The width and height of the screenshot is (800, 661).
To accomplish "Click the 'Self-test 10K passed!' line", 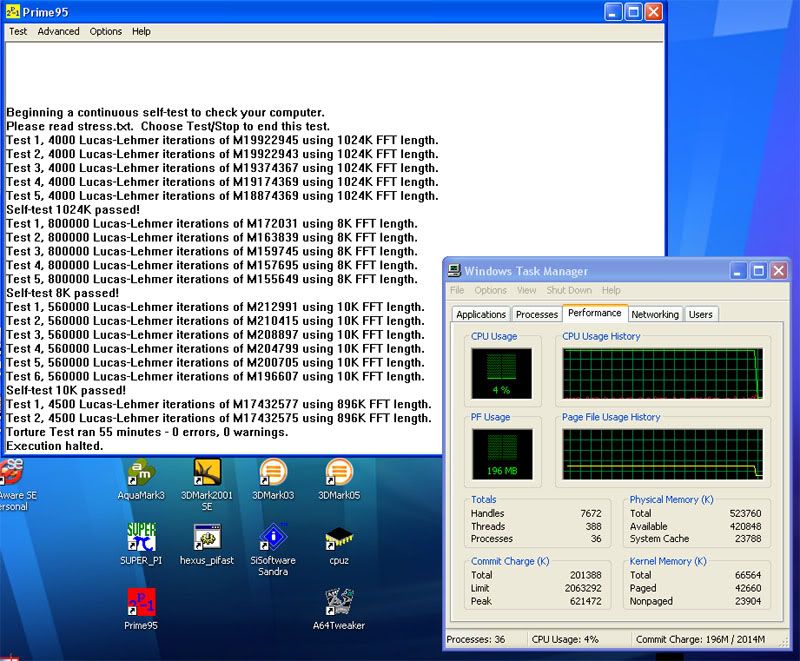I will click(x=66, y=390).
